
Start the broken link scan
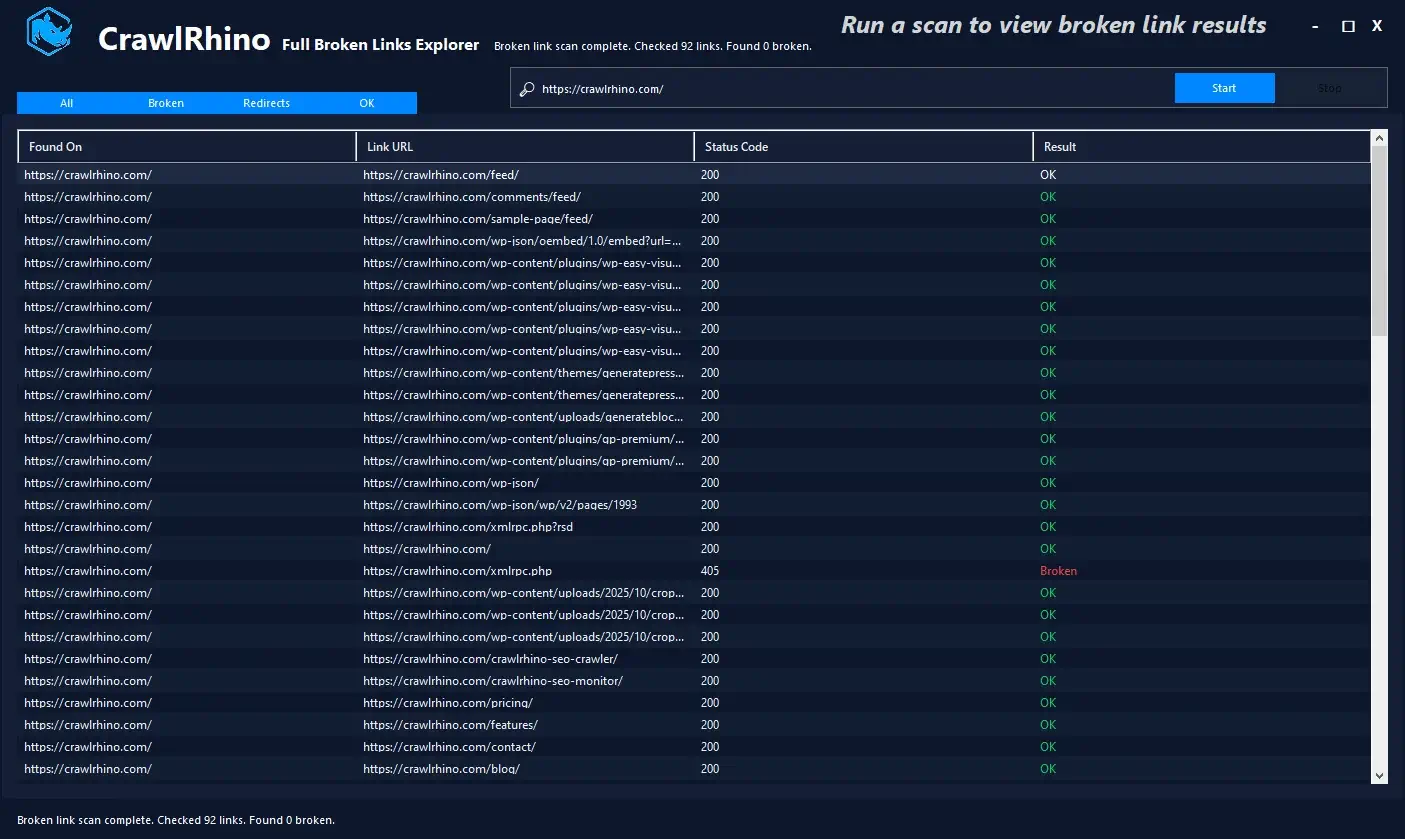[1224, 88]
